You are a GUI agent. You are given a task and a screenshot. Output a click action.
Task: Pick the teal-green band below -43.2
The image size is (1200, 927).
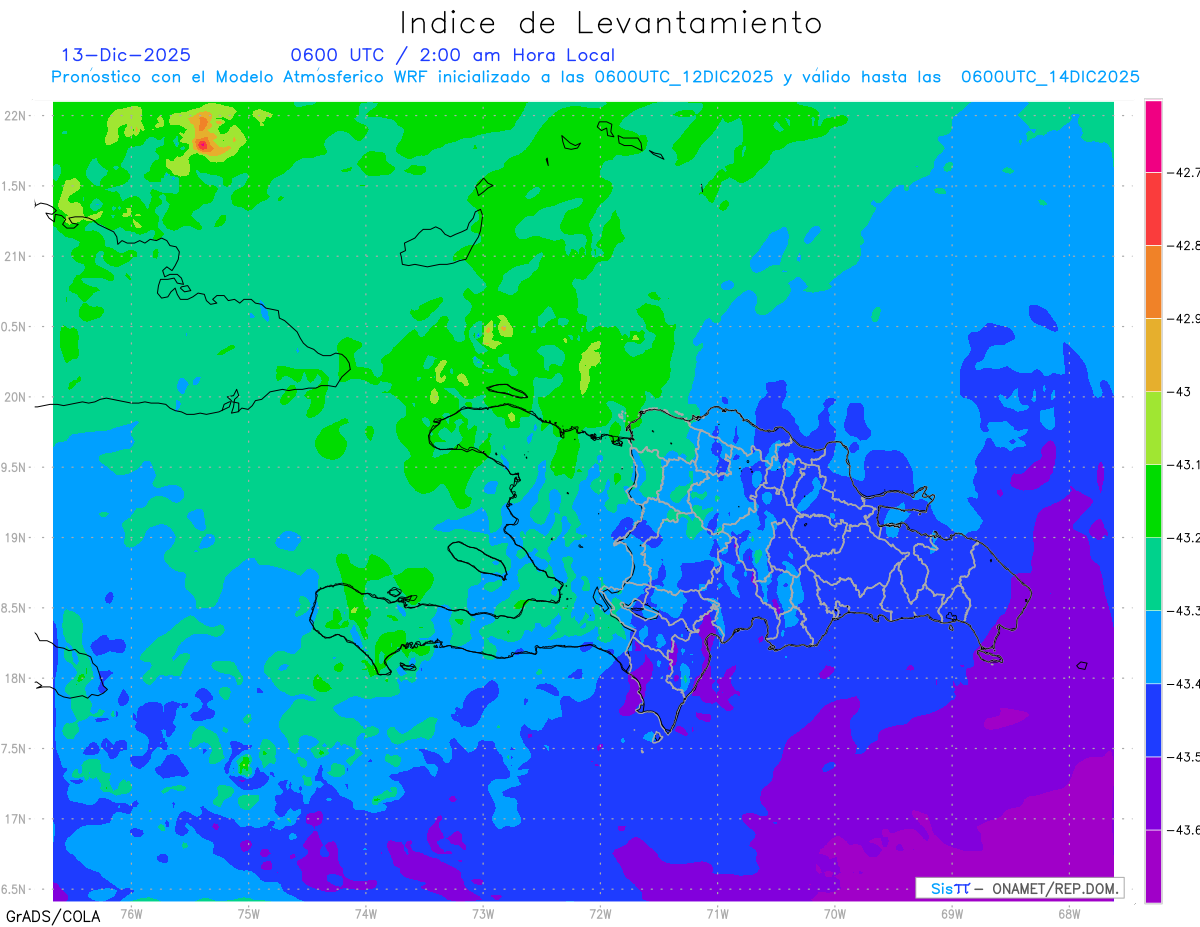pos(1153,573)
